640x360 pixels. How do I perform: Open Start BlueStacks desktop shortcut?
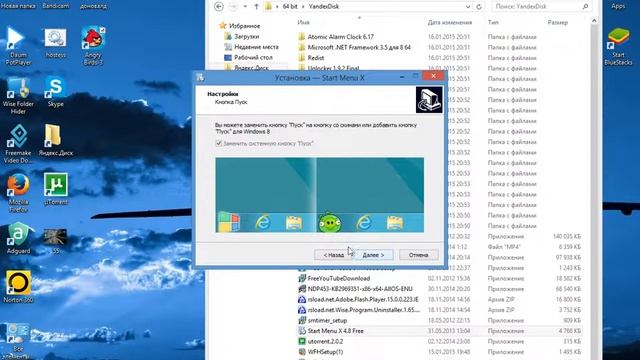[x=618, y=47]
